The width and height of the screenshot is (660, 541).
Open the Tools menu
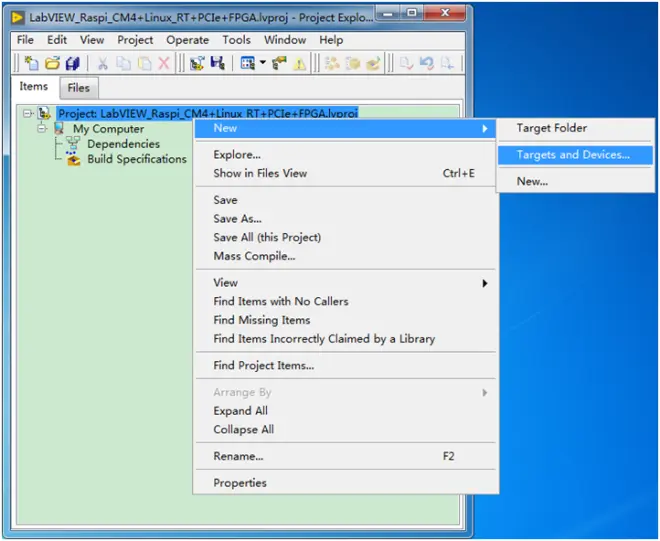237,40
